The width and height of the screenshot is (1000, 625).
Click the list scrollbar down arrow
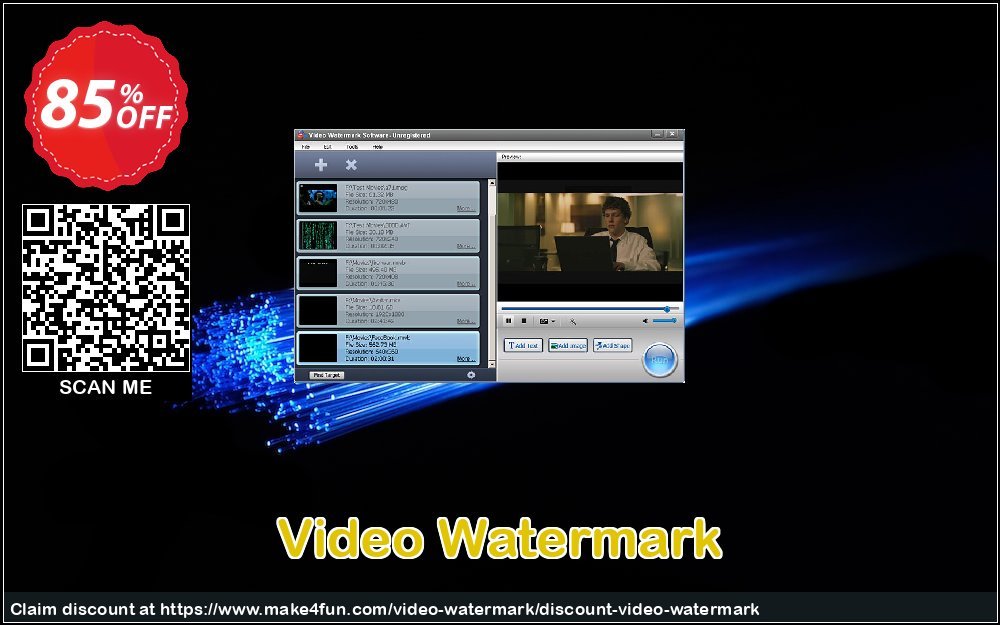pyautogui.click(x=492, y=364)
